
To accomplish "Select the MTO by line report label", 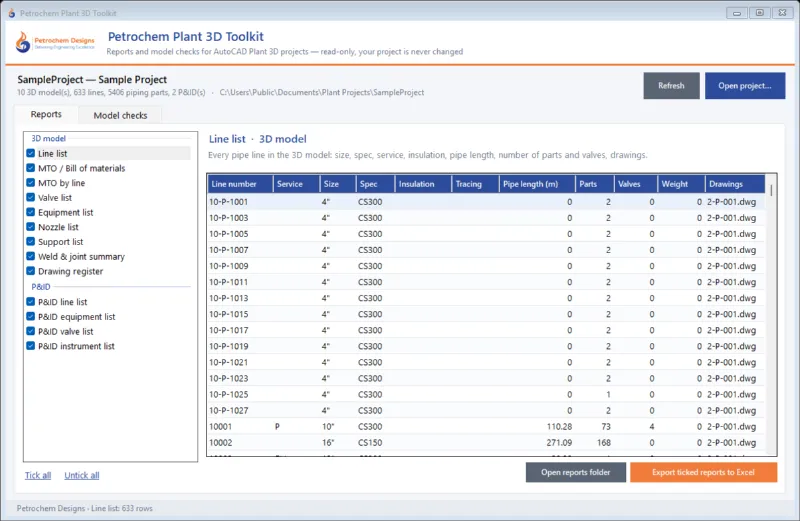I will click(61, 183).
